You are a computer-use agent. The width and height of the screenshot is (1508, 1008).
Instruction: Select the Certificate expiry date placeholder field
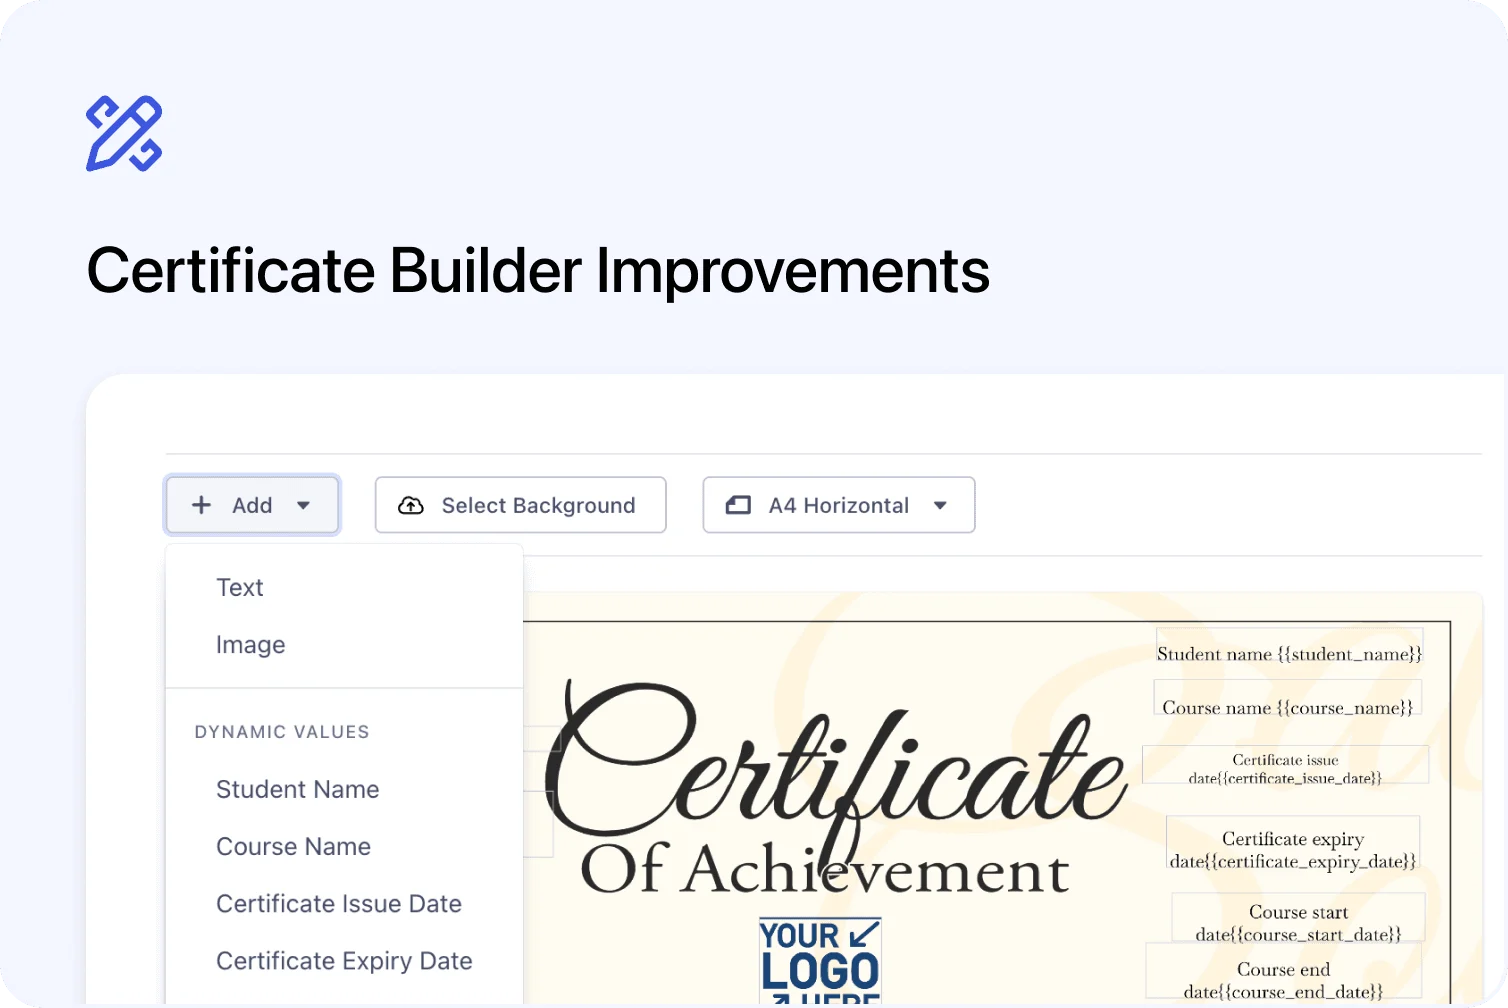[1293, 844]
